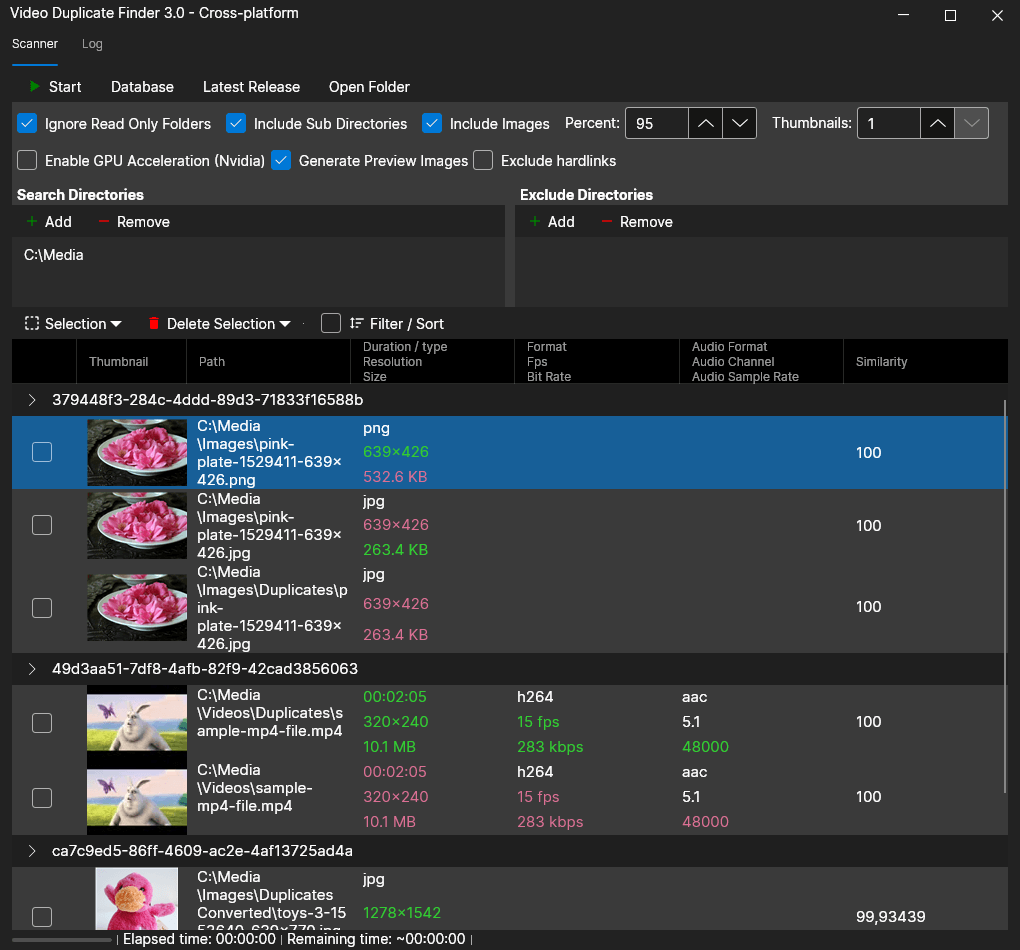Viewport: 1020px width, 950px height.
Task: Open the Filter / Sort options
Action: (x=395, y=323)
